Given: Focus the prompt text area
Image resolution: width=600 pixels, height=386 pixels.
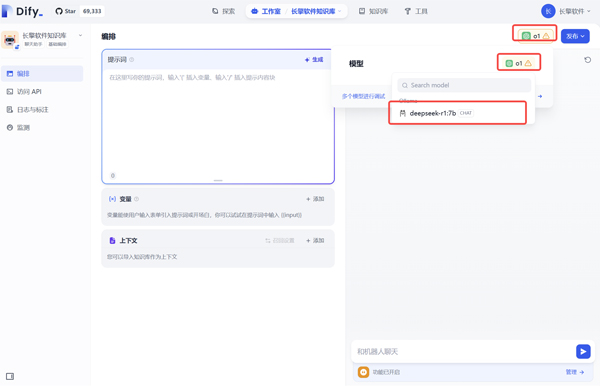Looking at the screenshot, I should coord(218,121).
